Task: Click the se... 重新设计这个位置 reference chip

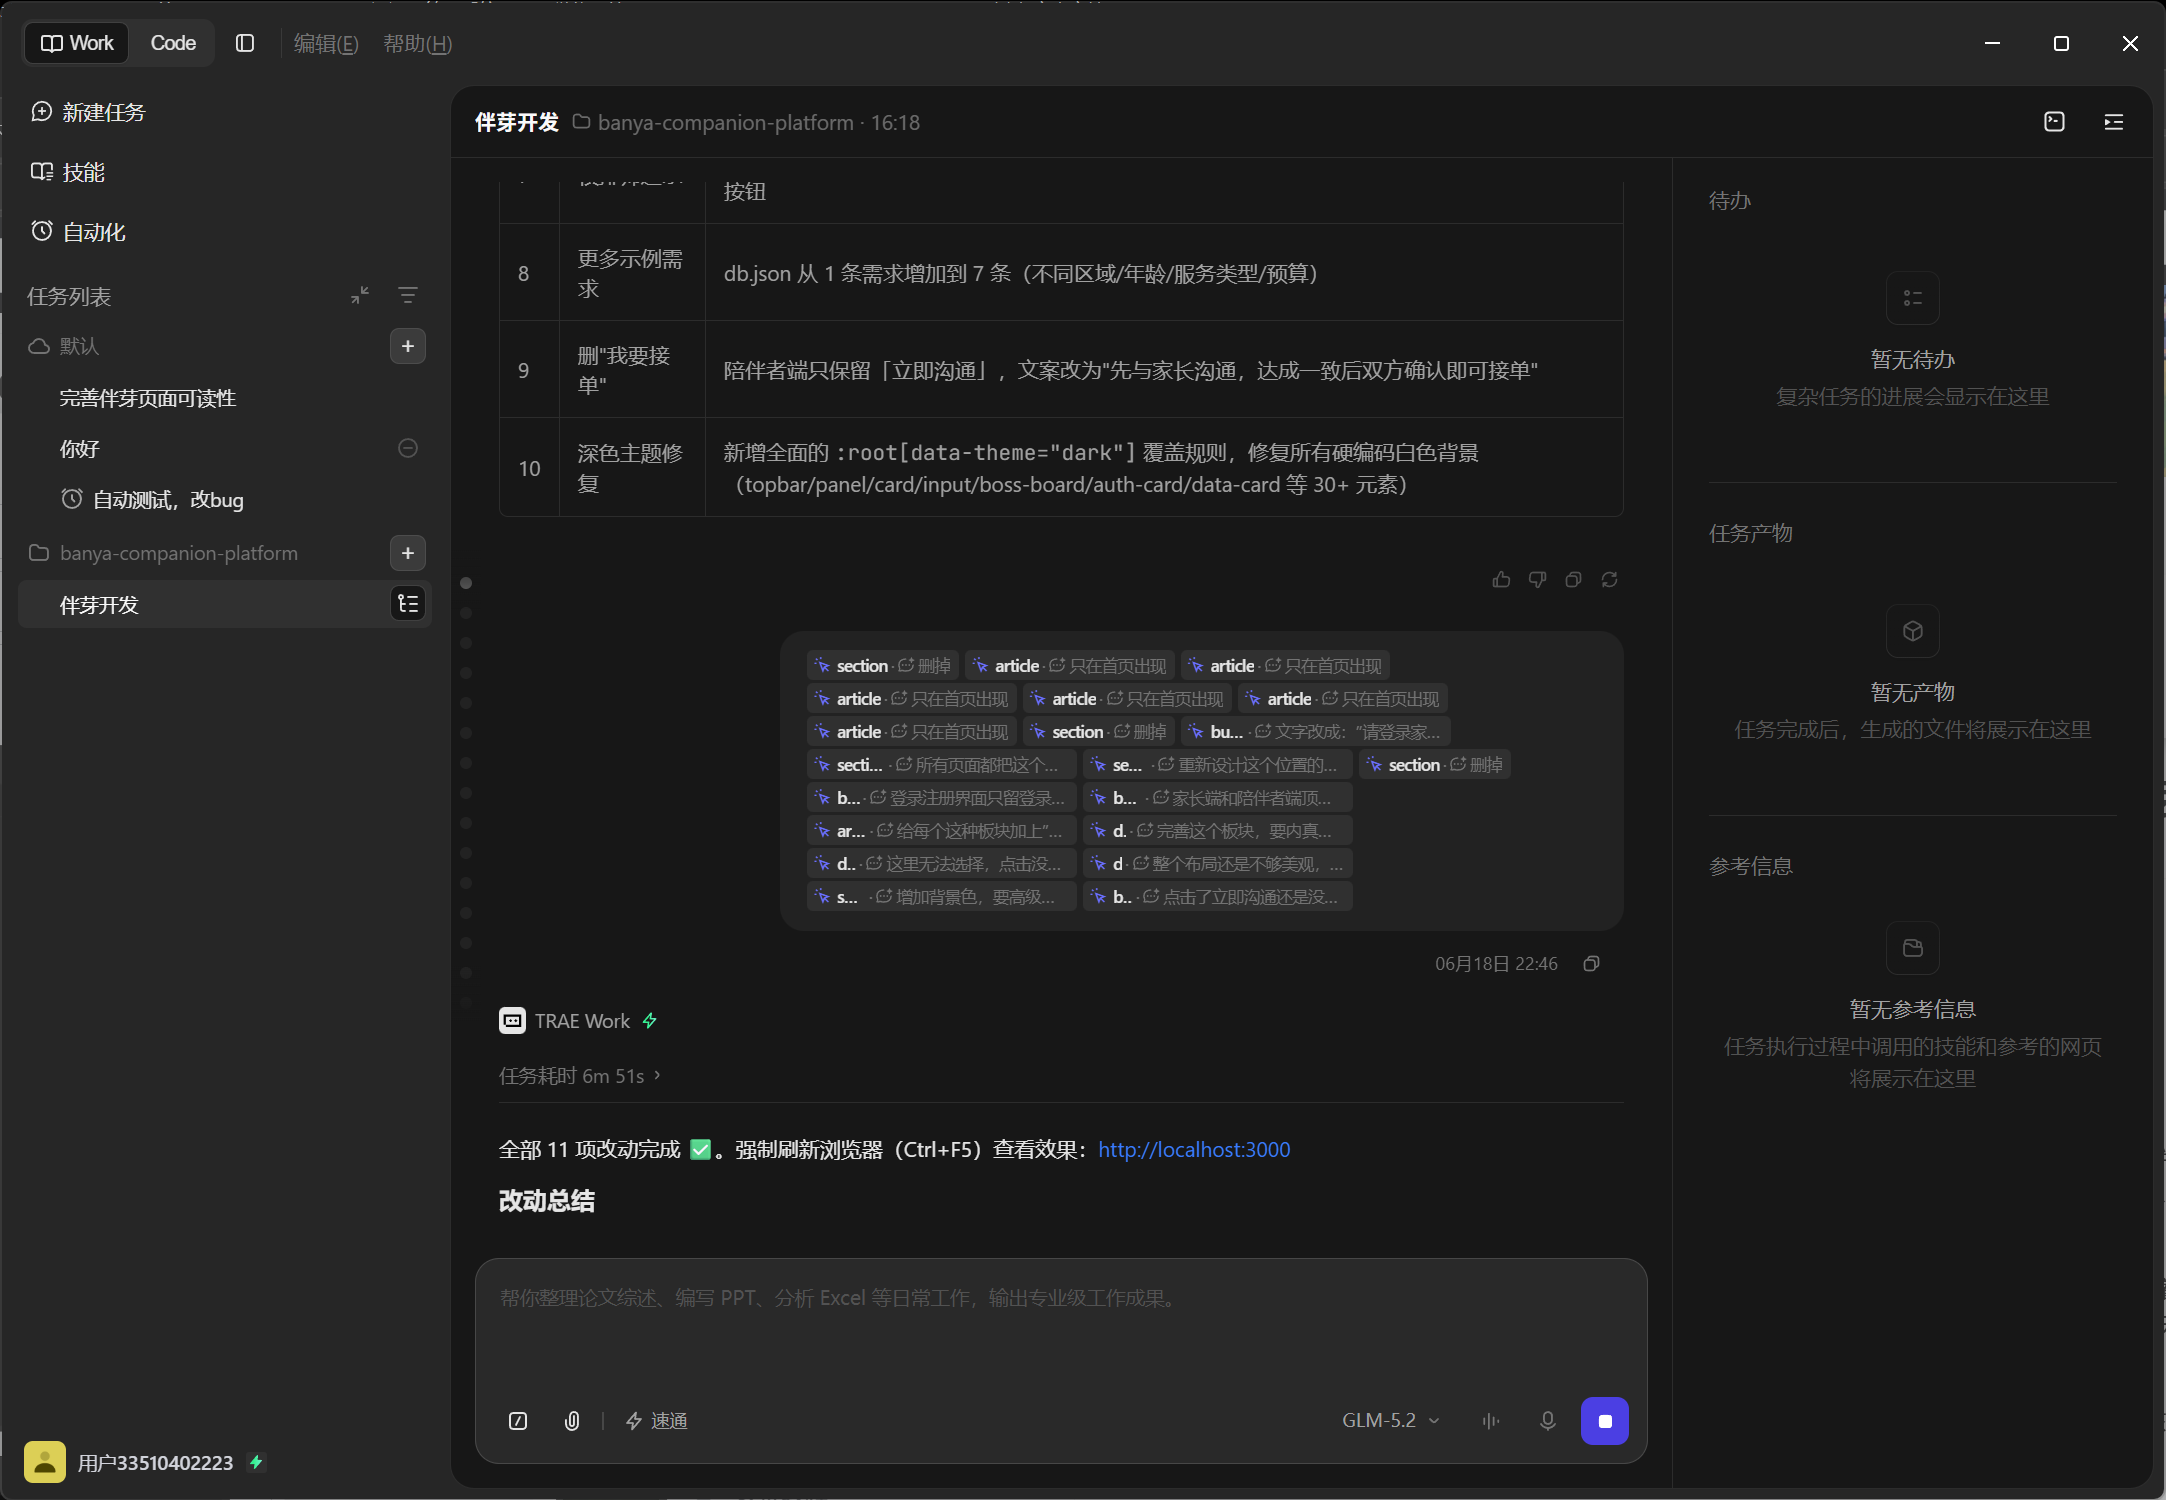Action: coord(1218,765)
